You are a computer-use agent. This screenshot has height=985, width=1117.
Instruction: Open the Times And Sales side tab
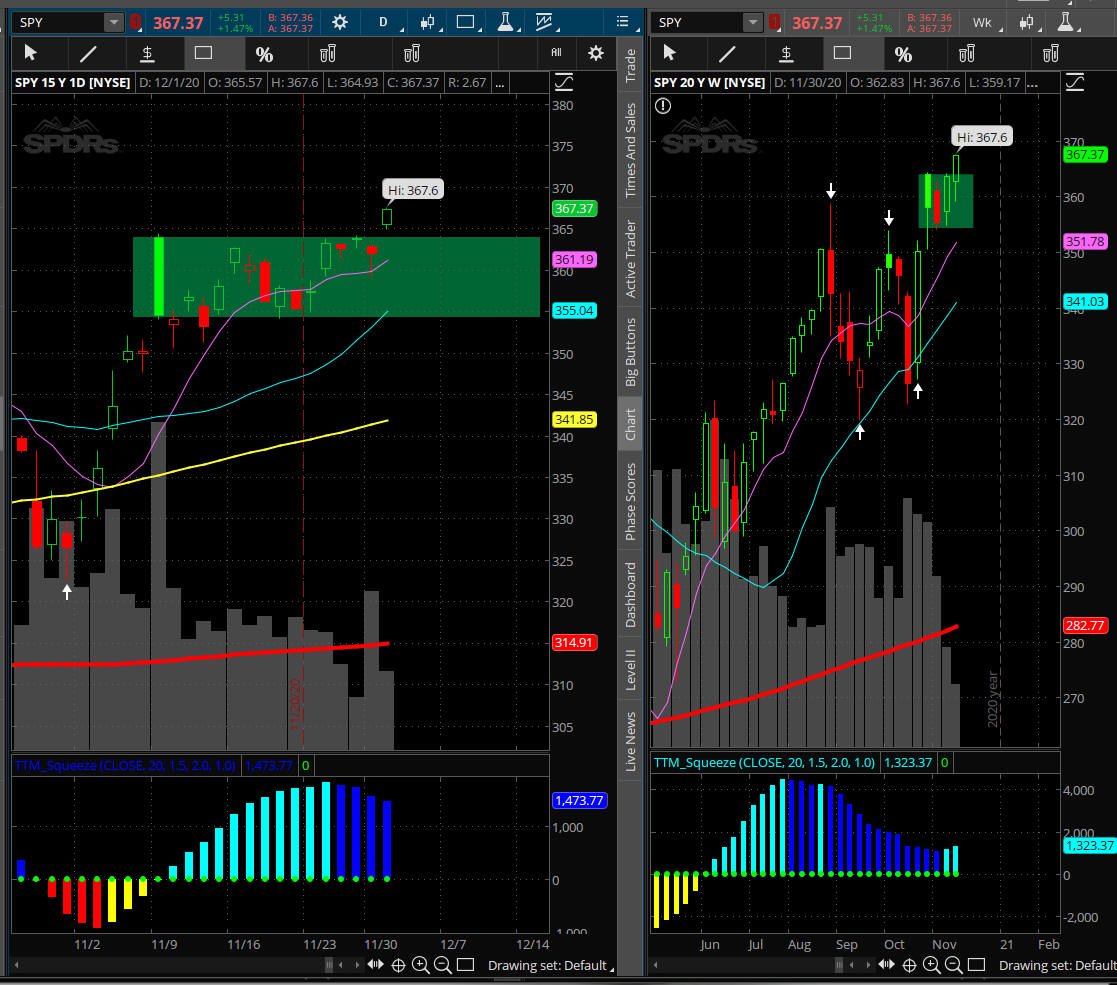click(631, 151)
